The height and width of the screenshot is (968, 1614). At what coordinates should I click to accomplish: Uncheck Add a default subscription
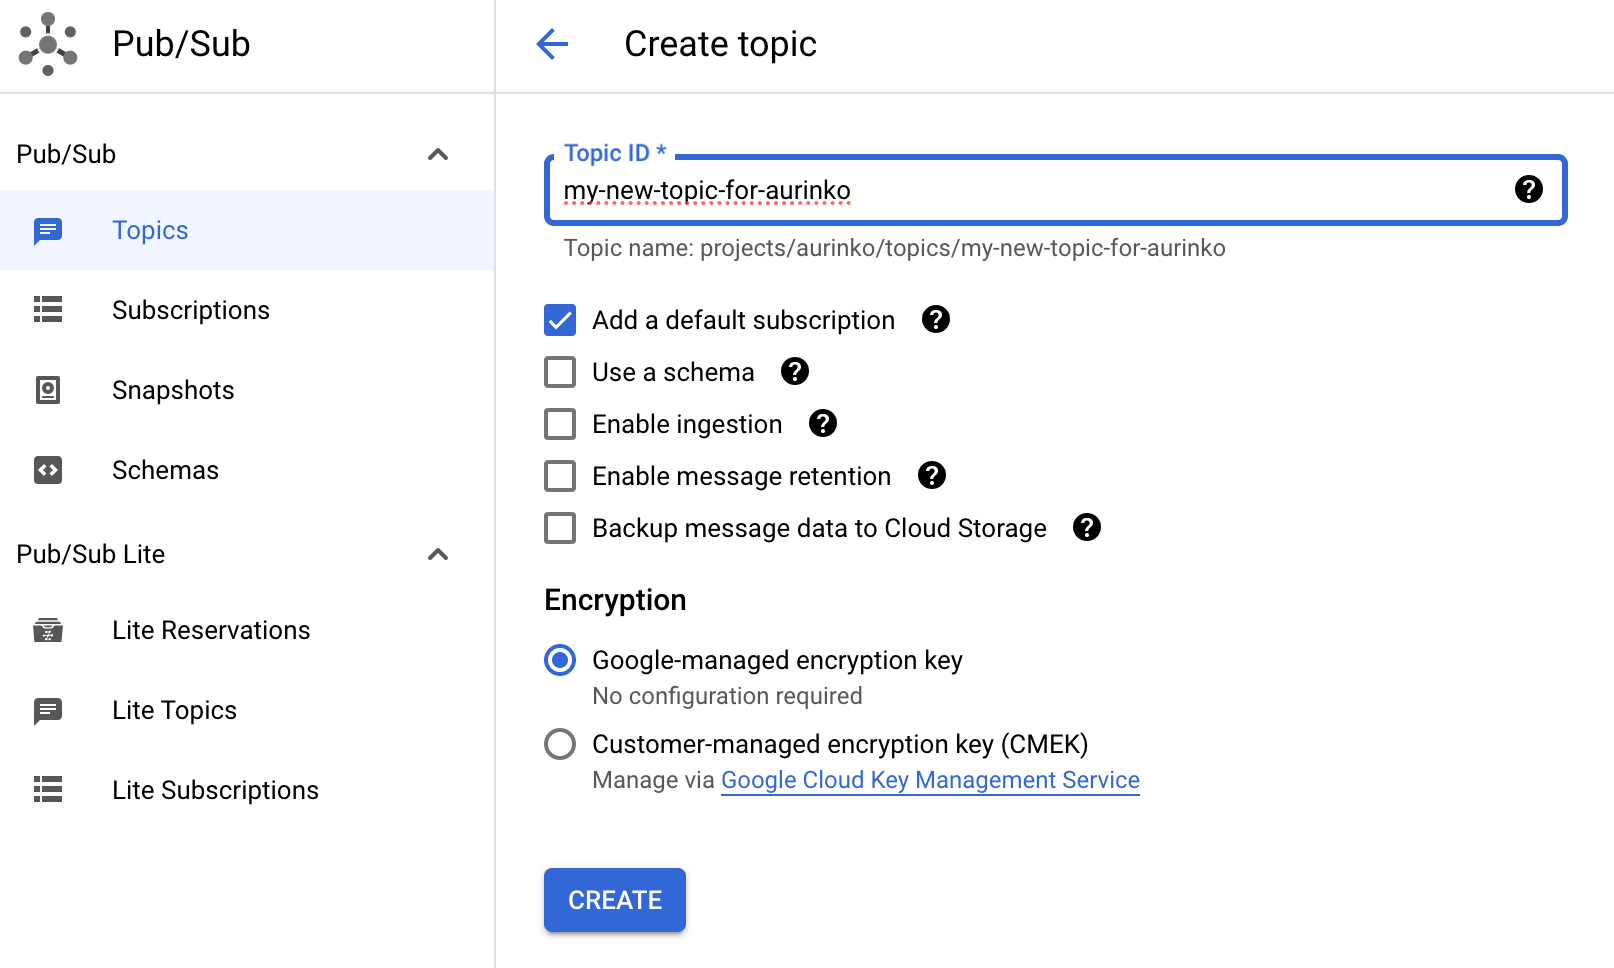tap(560, 320)
